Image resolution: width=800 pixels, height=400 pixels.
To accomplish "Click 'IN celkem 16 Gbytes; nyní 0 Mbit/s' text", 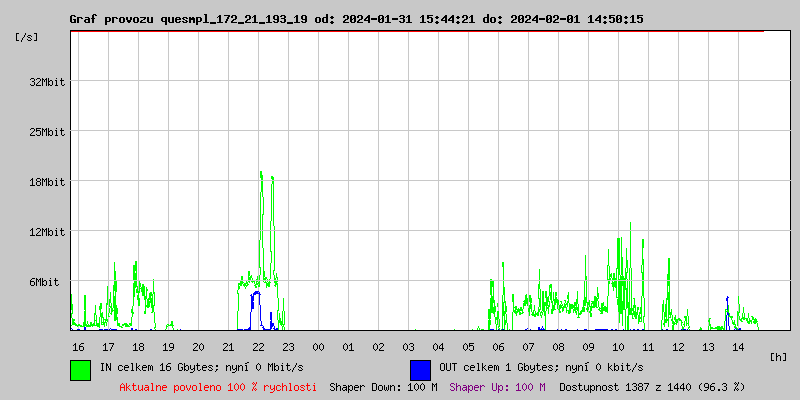I will 202,367.
